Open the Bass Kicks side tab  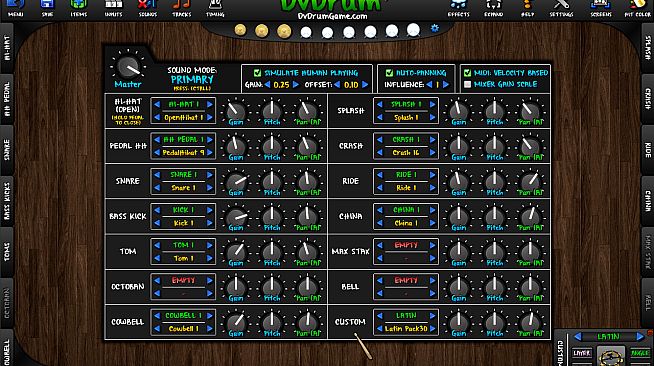(7, 201)
